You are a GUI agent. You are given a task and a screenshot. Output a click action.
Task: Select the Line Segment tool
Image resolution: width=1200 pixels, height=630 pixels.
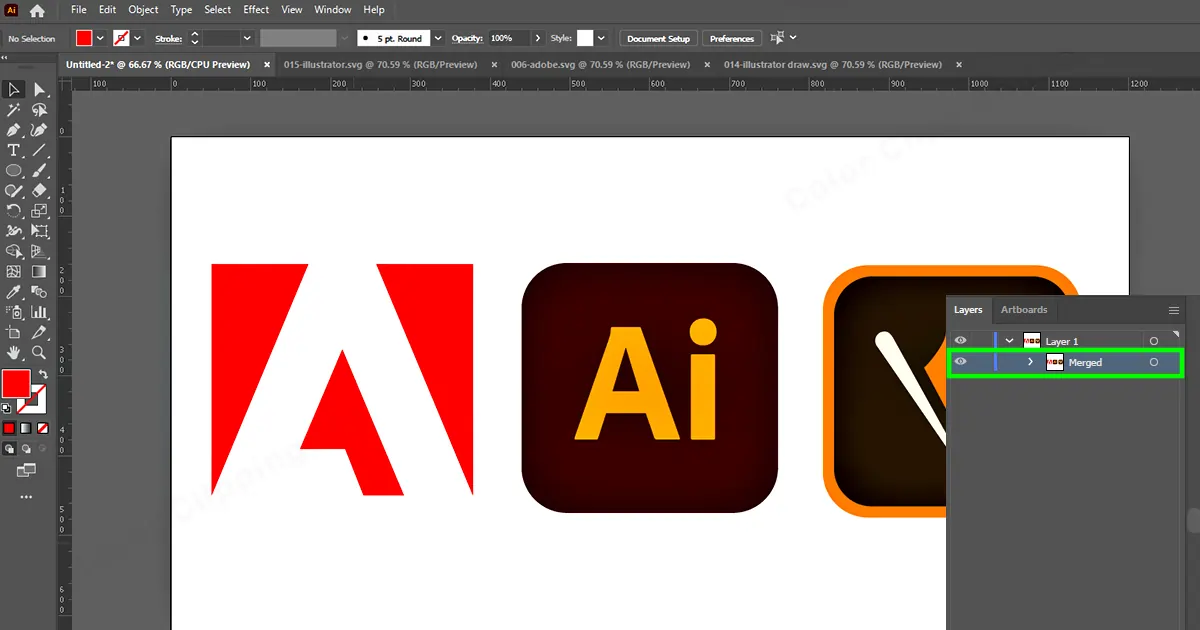point(39,151)
